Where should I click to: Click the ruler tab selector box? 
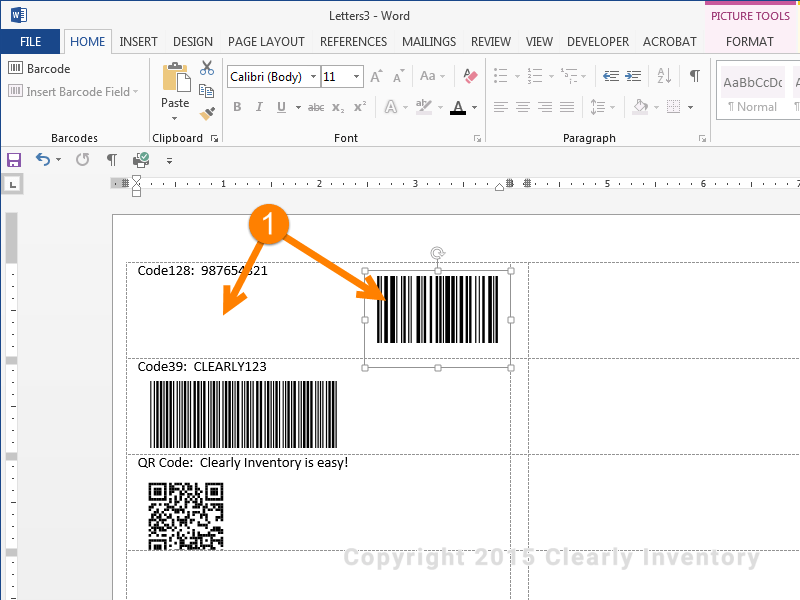(x=13, y=185)
